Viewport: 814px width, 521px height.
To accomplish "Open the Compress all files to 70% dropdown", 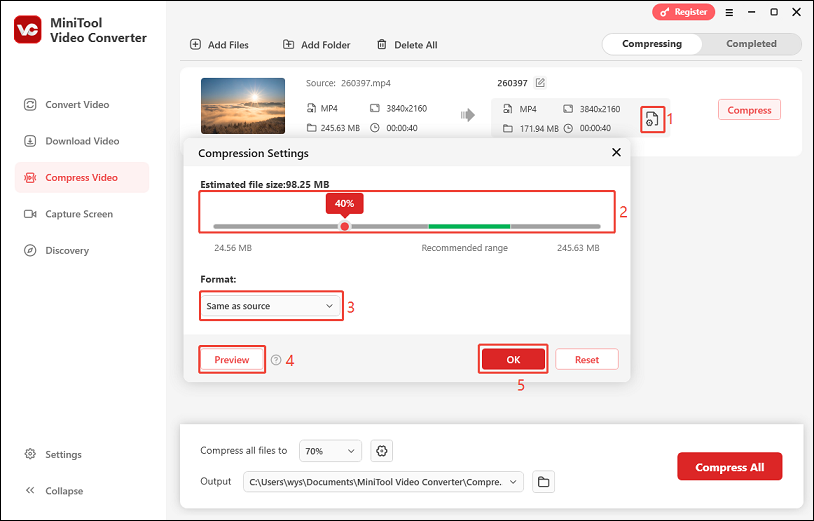I will coord(330,451).
